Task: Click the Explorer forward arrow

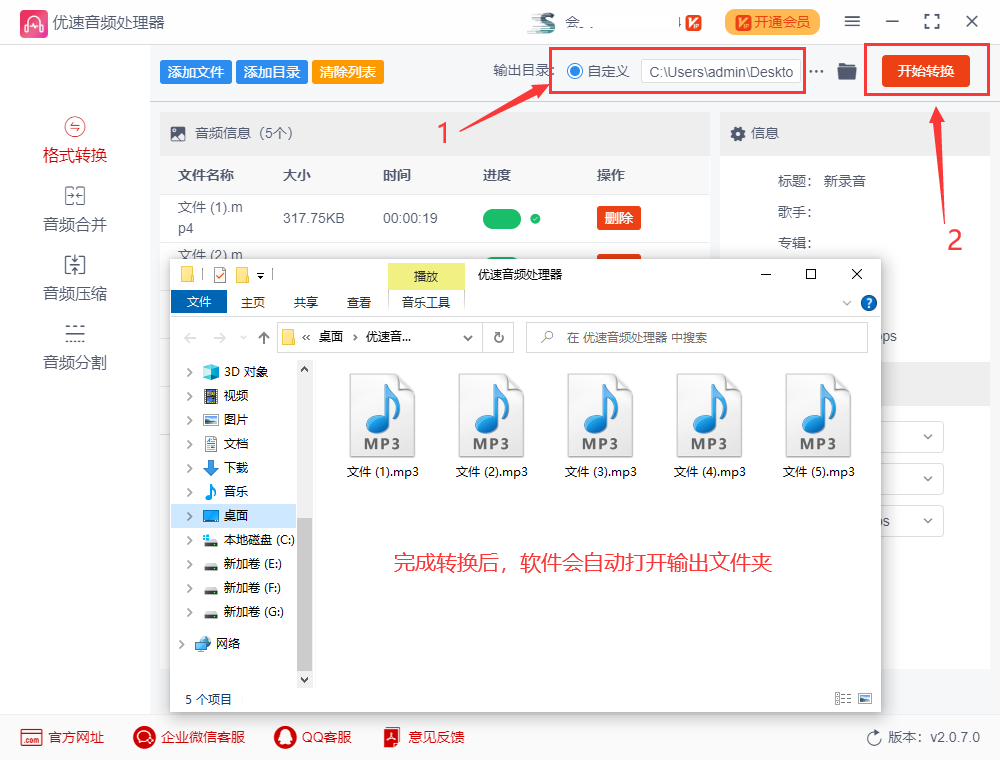Action: pyautogui.click(x=219, y=338)
